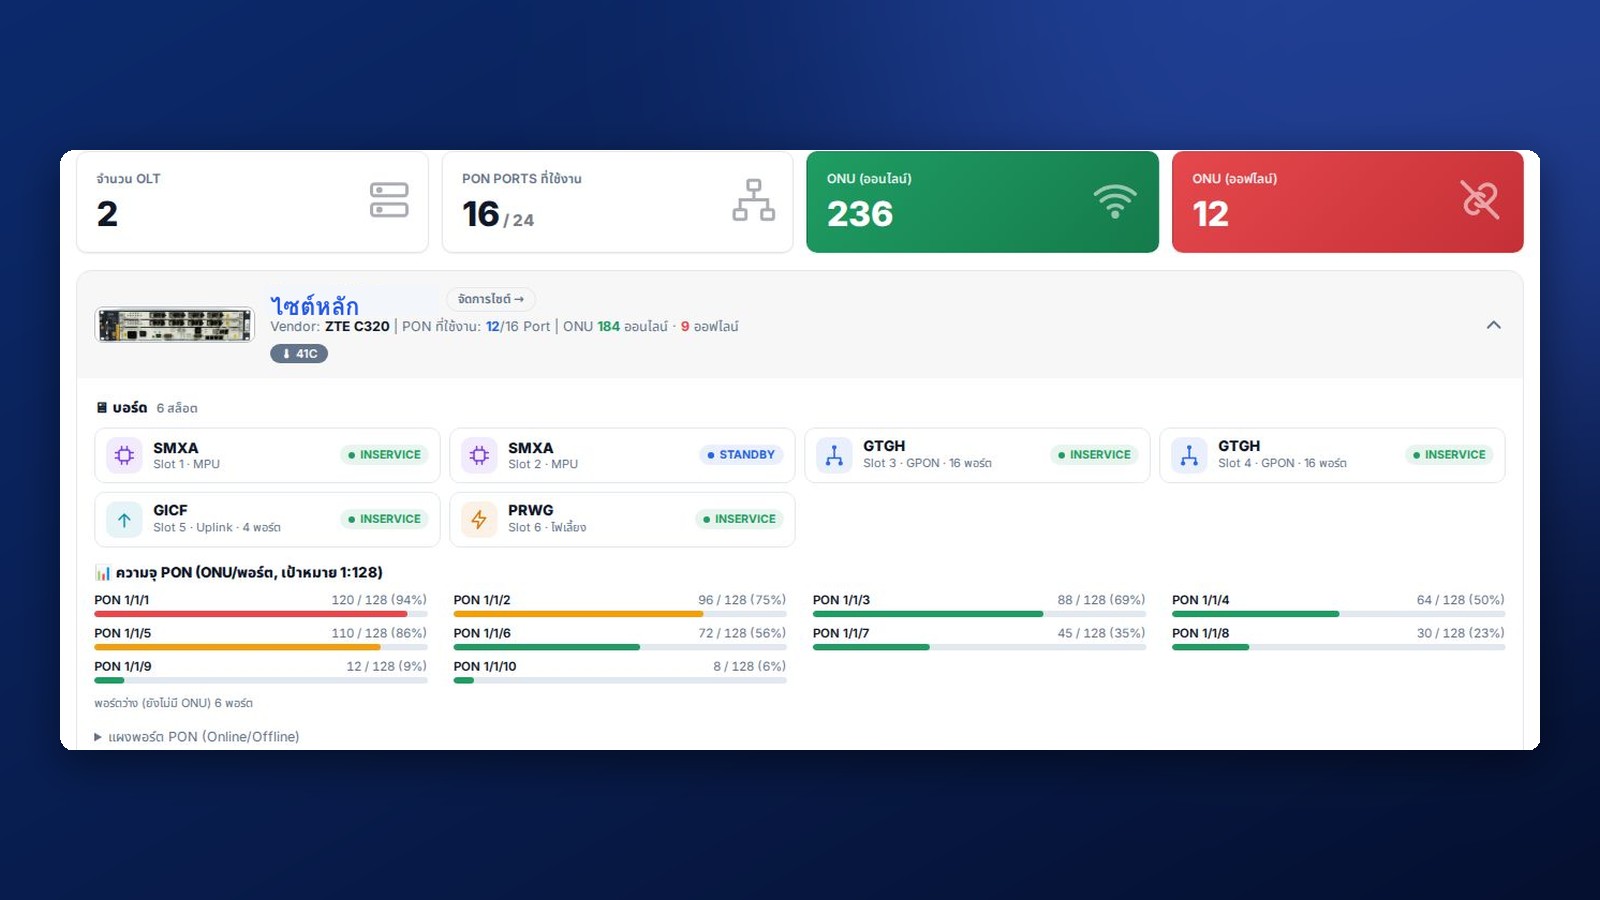
Task: Click the 41C temperature badge
Action: 299,354
